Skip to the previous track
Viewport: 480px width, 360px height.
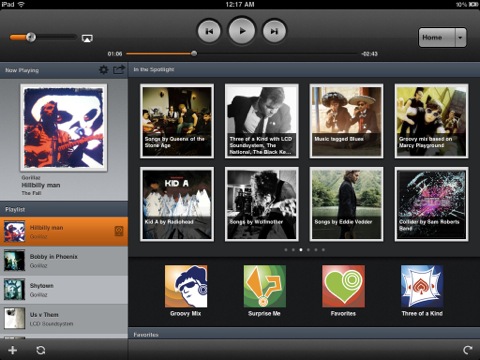209,31
